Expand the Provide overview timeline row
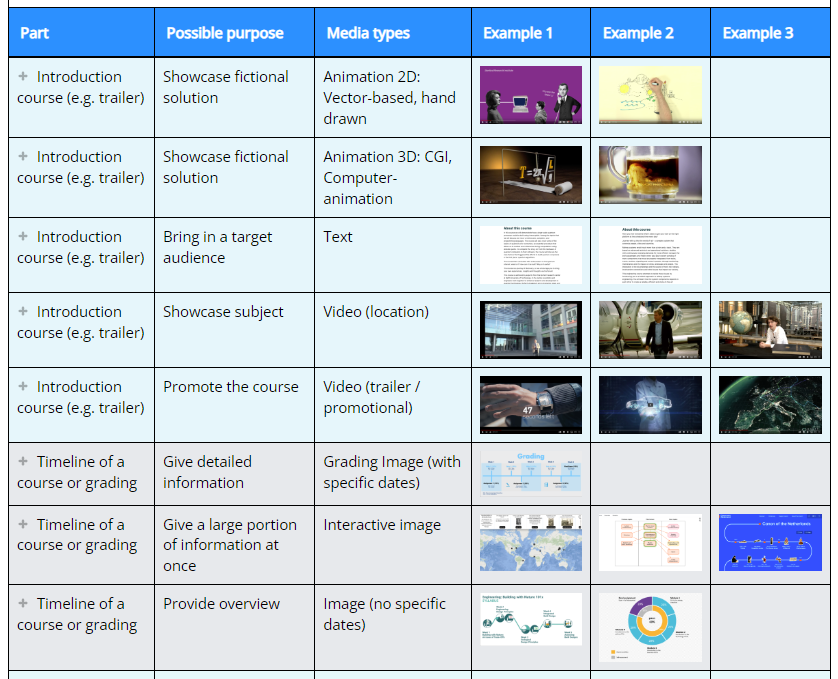The image size is (838, 679). pyautogui.click(x=23, y=604)
